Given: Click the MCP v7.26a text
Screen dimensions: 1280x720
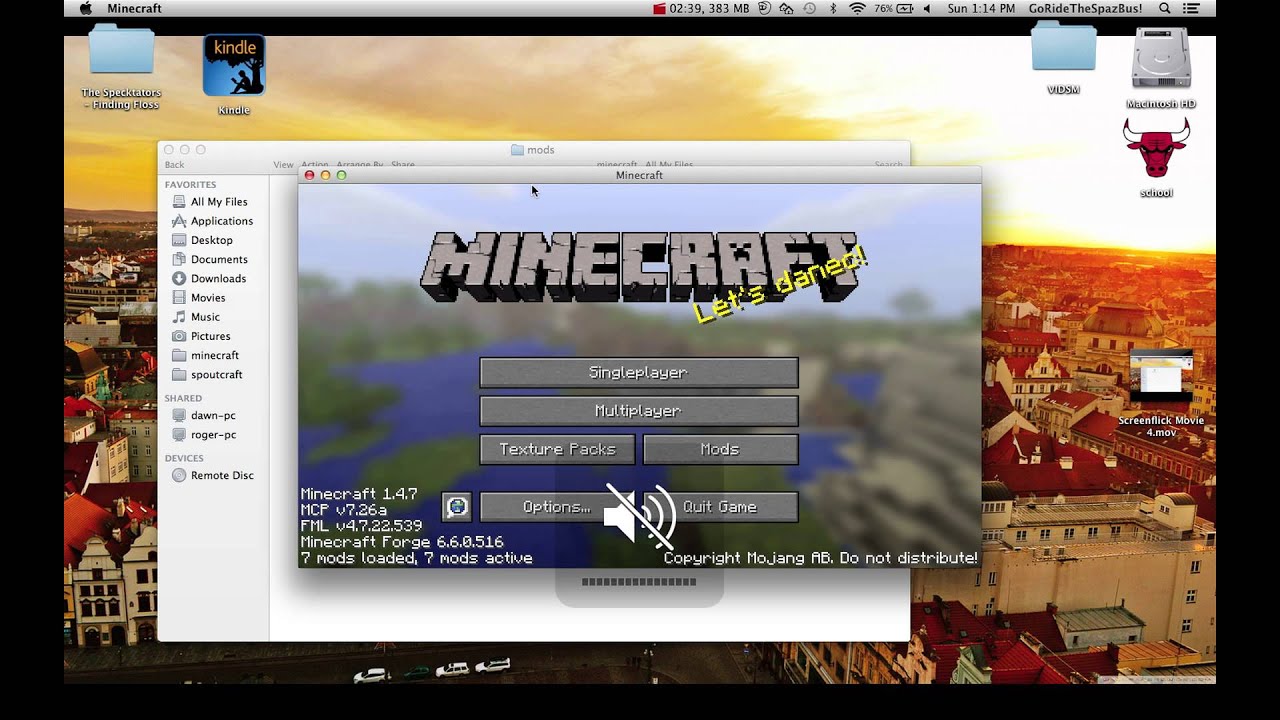Looking at the screenshot, I should pos(344,510).
